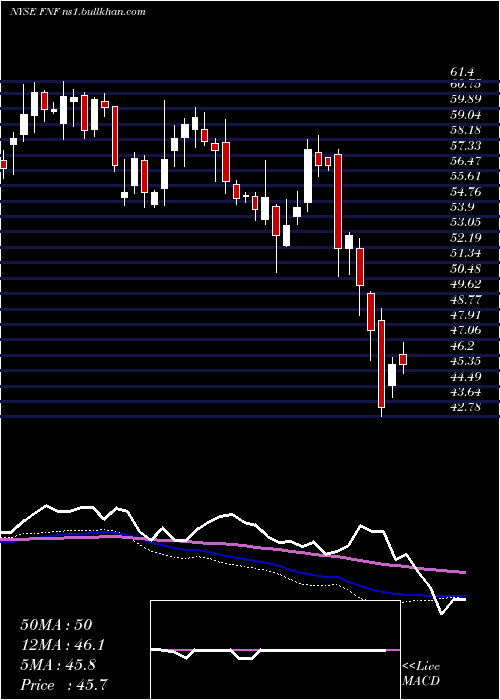Image resolution: width=500 pixels, height=700 pixels.
Task: Click the 61.4 price axis label
Action: pyautogui.click(x=462, y=71)
